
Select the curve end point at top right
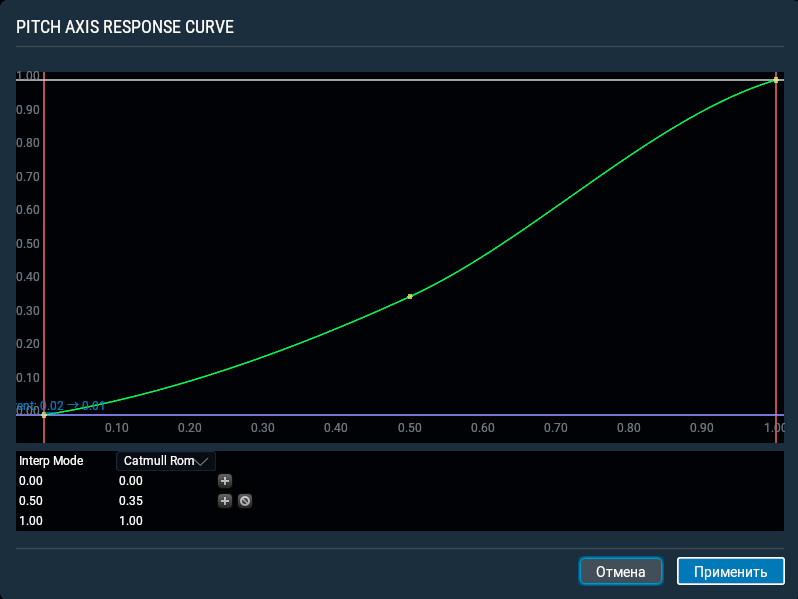coord(776,80)
